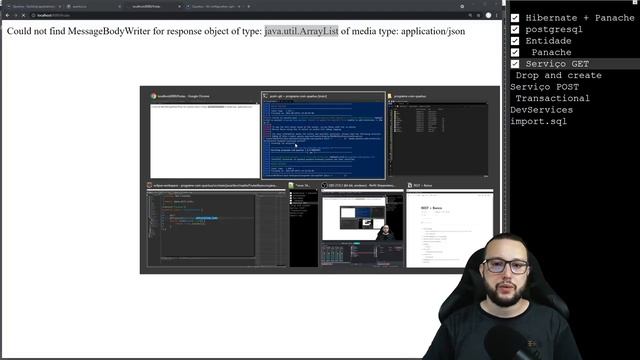The height and width of the screenshot is (360, 640).
Task: Go back in Chrome browser
Action: click(x=7, y=15)
